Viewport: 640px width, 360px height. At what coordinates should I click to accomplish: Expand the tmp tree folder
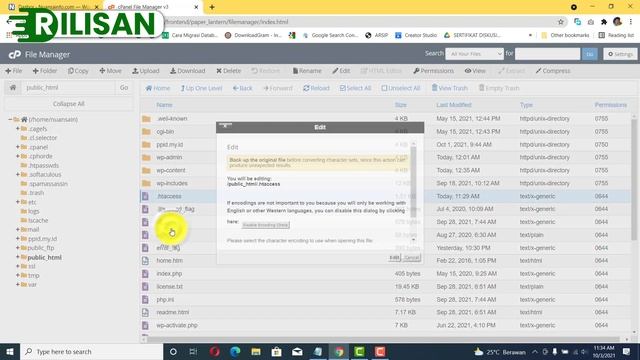pos(18,275)
